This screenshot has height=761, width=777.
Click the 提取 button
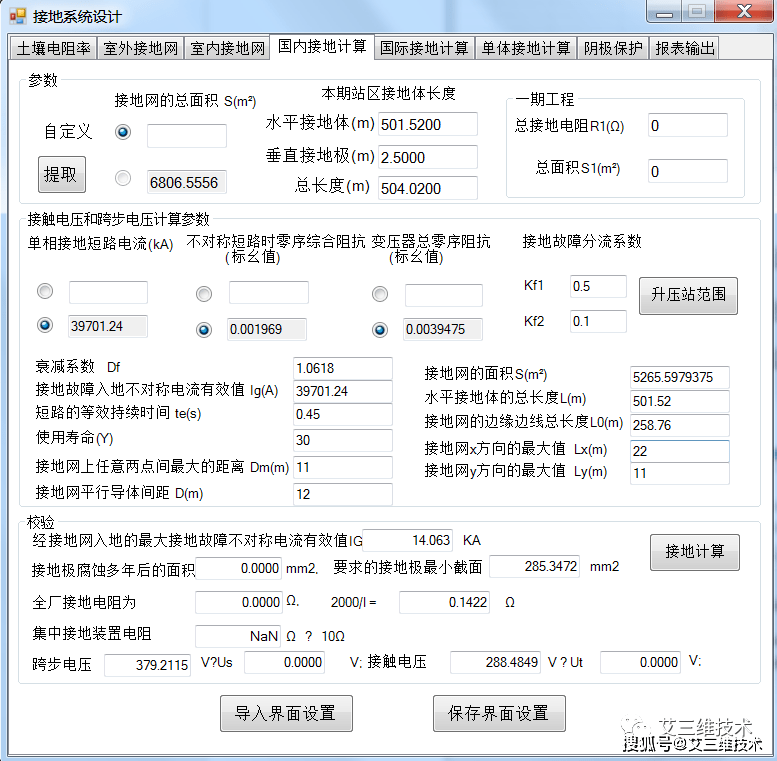tap(62, 174)
